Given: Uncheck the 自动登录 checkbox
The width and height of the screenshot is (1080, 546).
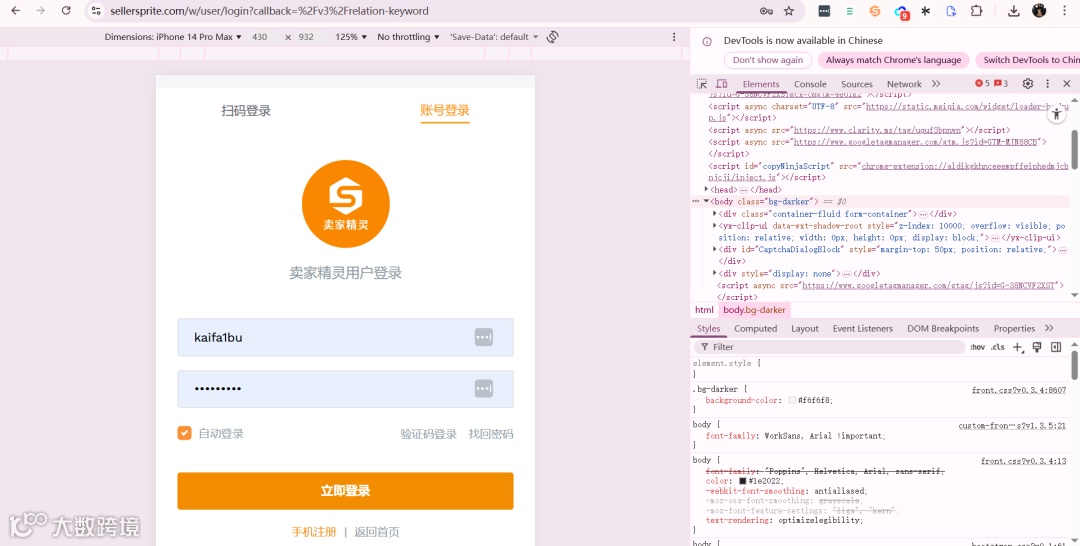Looking at the screenshot, I should 184,433.
